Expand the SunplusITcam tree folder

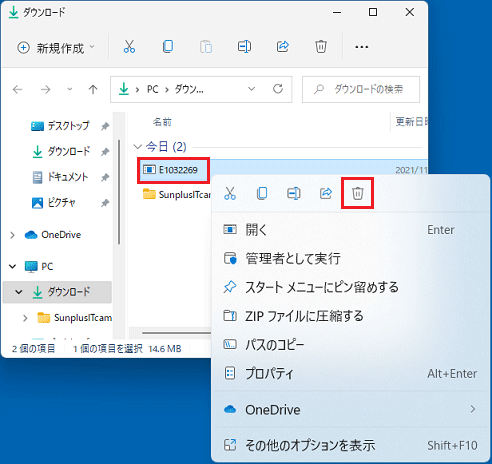25,318
